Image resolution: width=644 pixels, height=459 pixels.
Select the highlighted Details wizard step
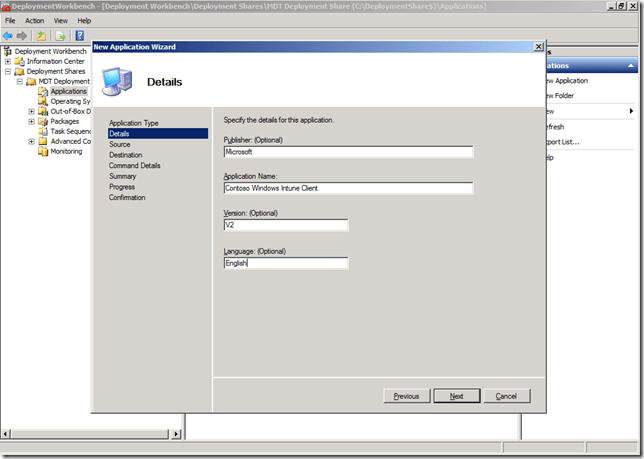(x=158, y=133)
